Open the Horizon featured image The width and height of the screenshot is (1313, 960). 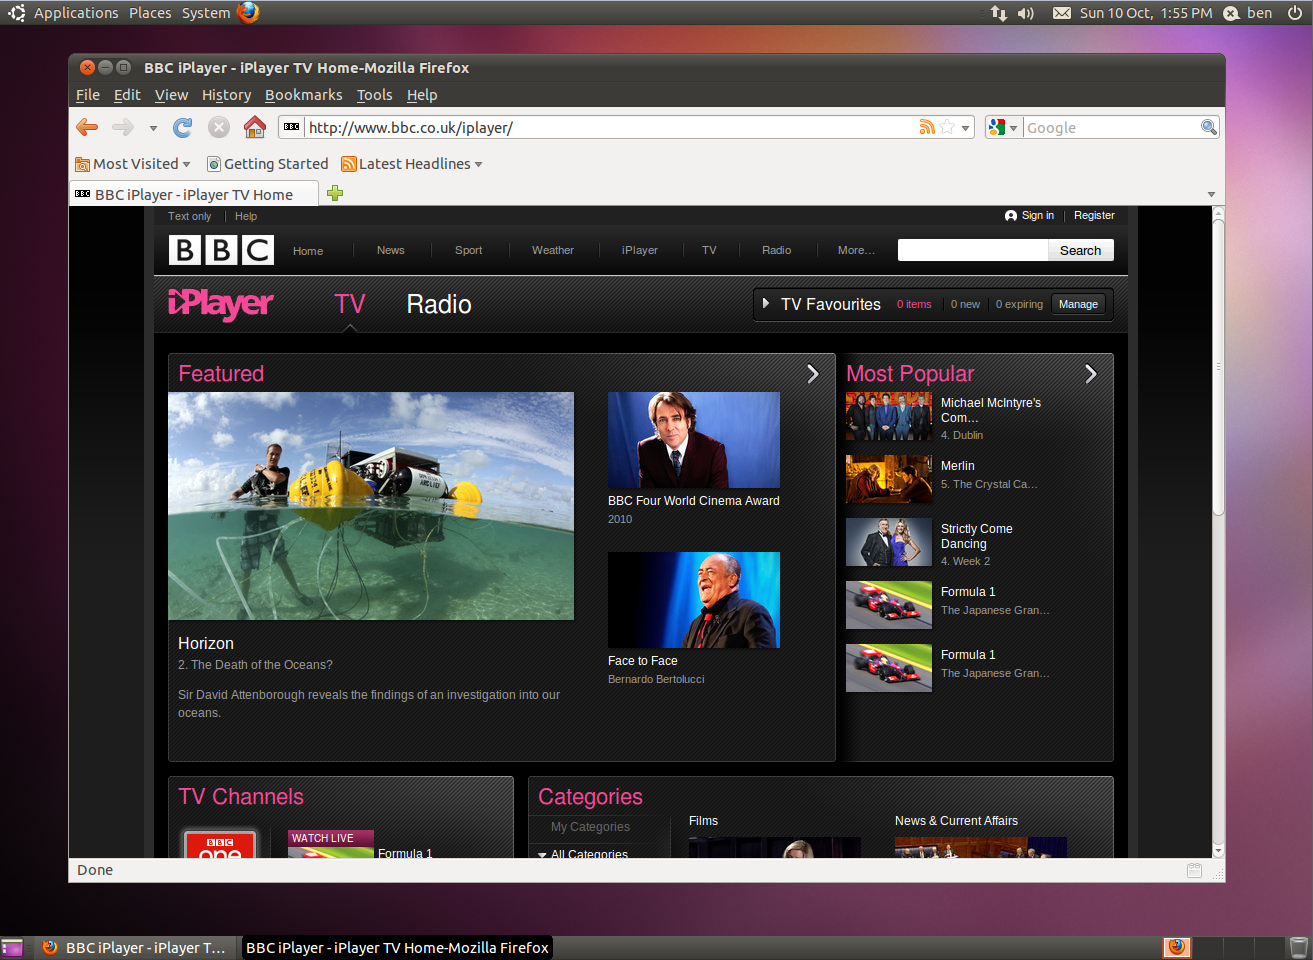coord(371,506)
